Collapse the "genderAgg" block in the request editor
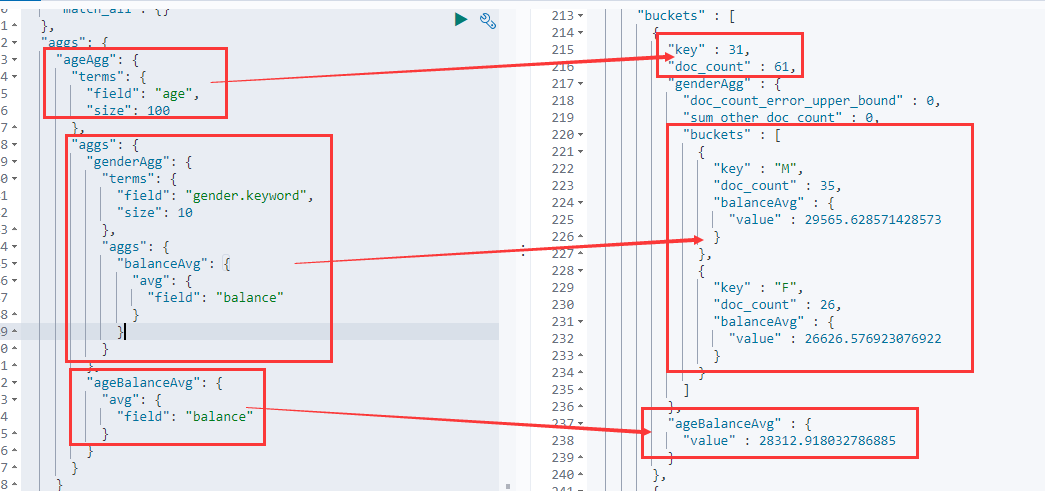This screenshot has width=1045, height=491. 15,162
